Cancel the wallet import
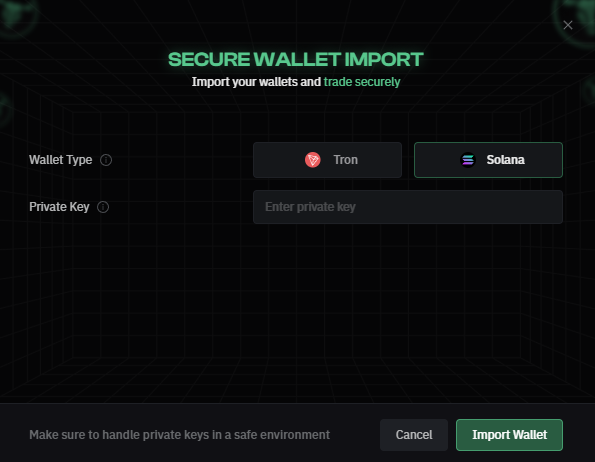Viewport: 595px width, 462px height. point(414,435)
